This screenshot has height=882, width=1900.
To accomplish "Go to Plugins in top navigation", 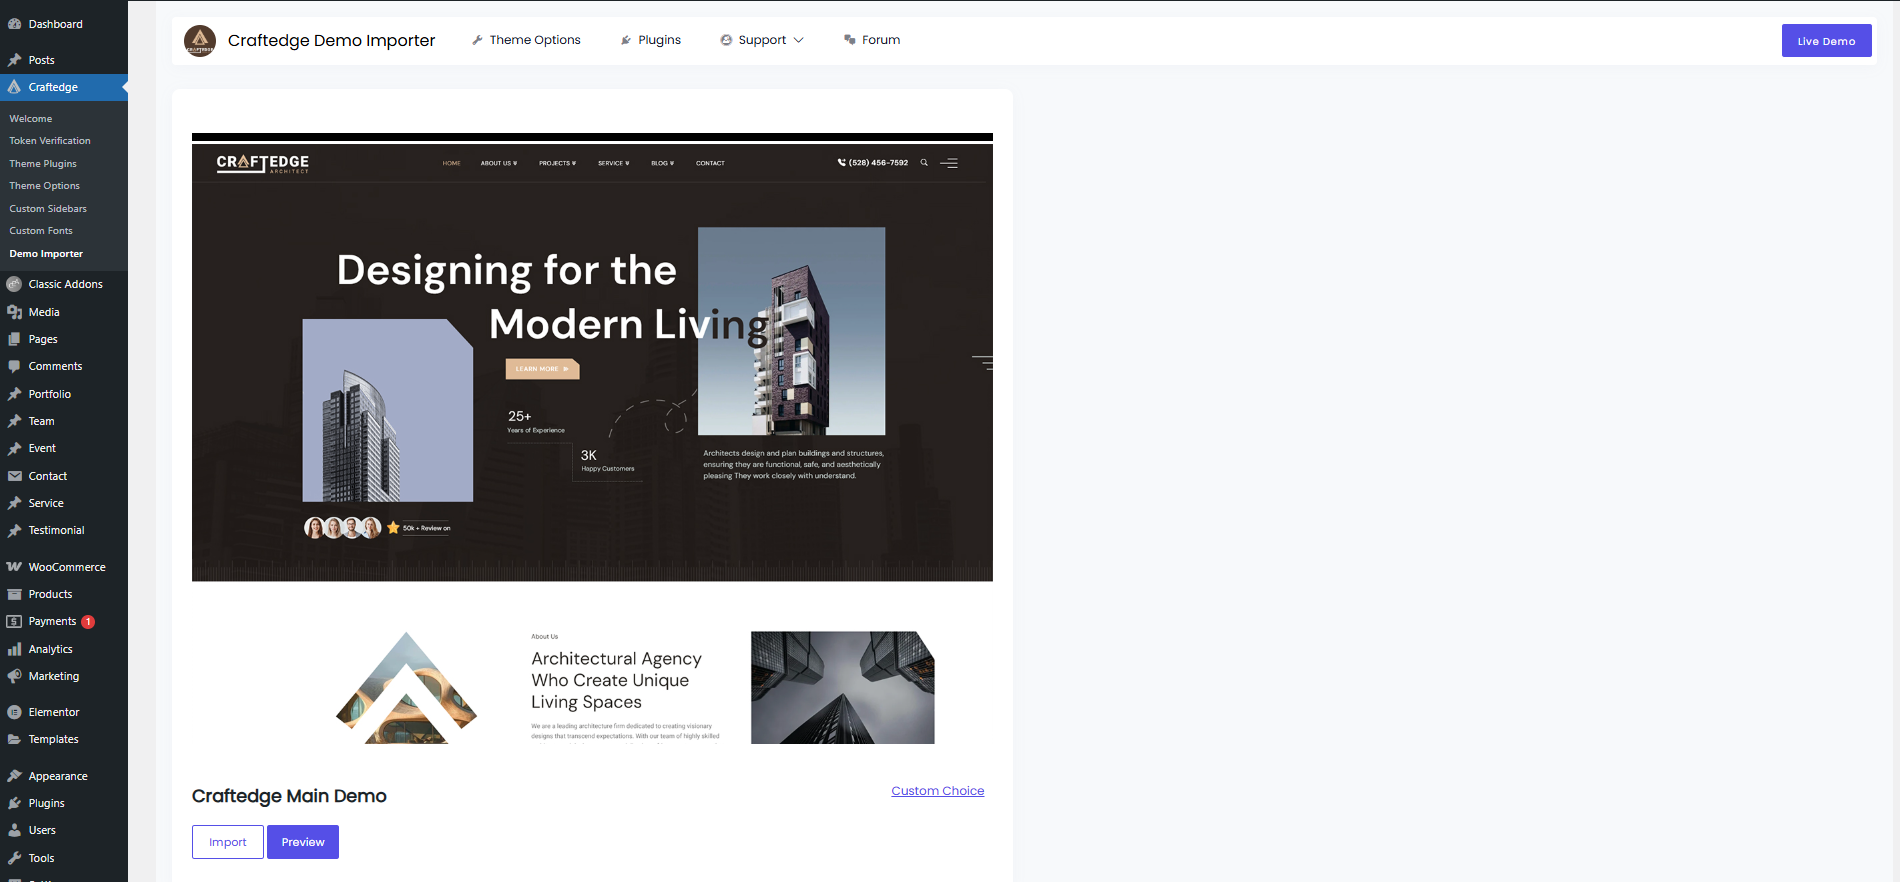I will (651, 40).
